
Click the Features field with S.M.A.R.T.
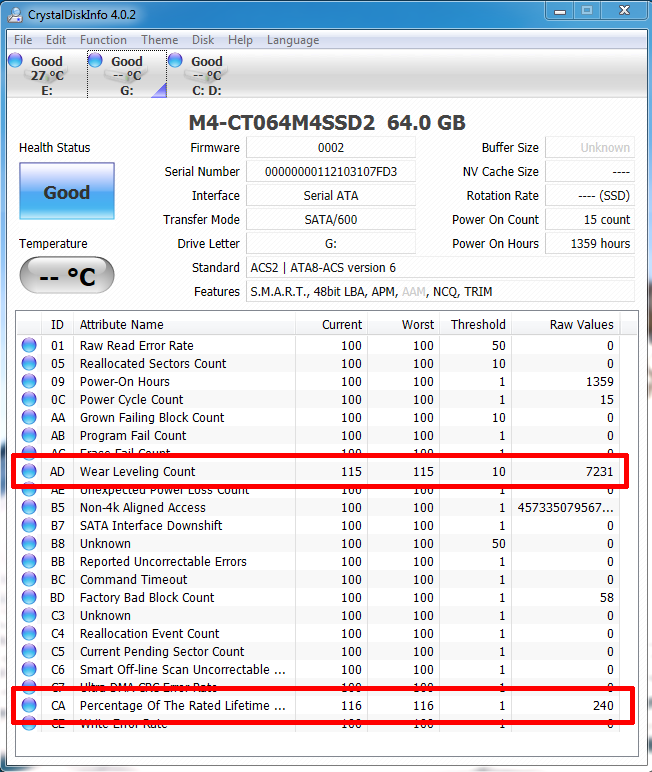coord(440,292)
